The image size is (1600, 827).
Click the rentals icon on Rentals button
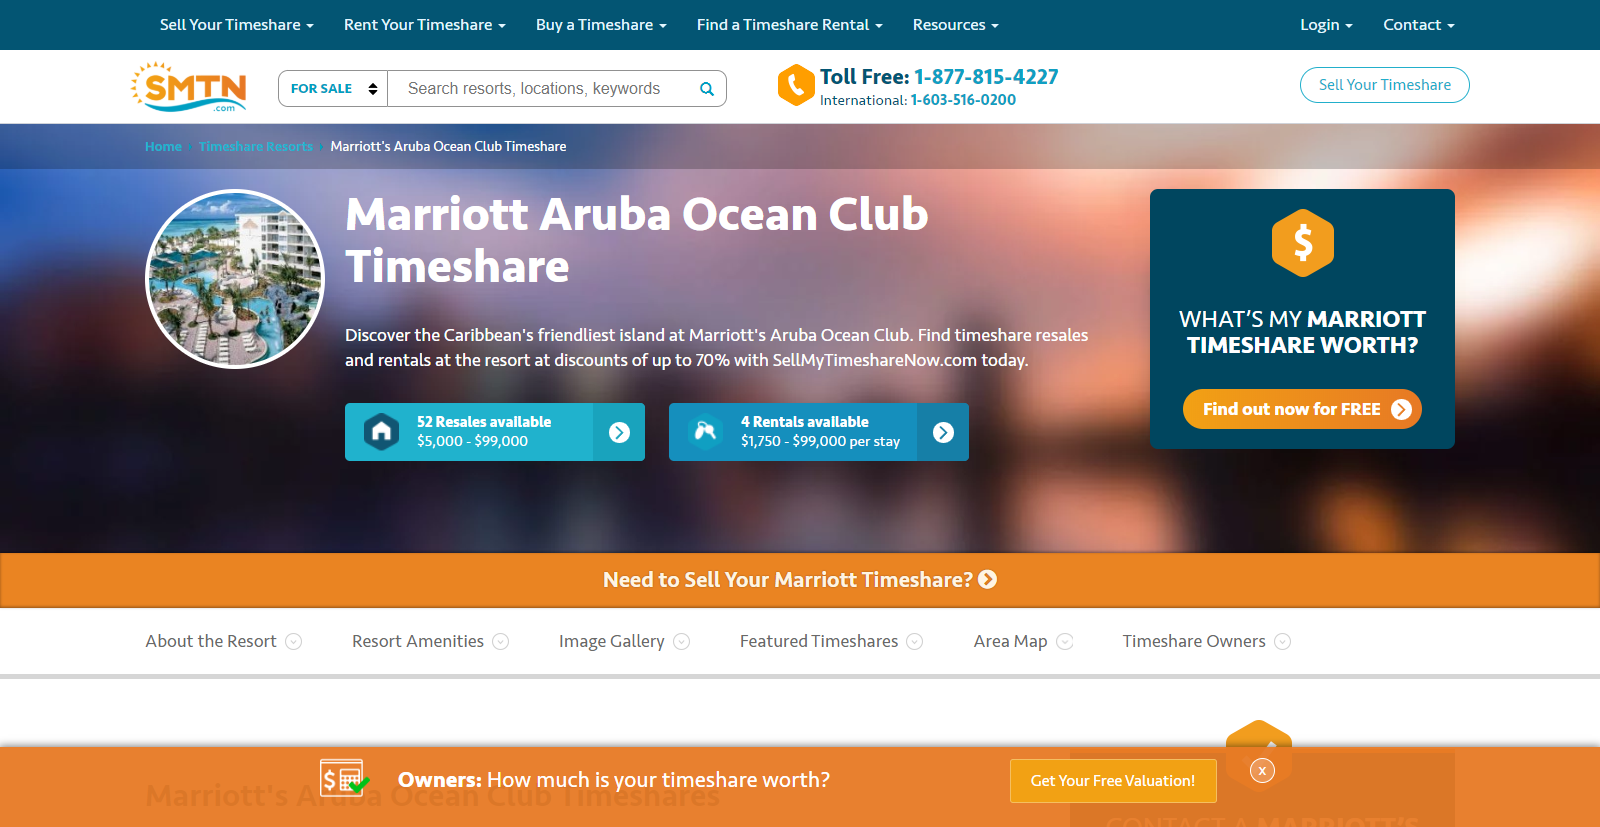pos(705,432)
